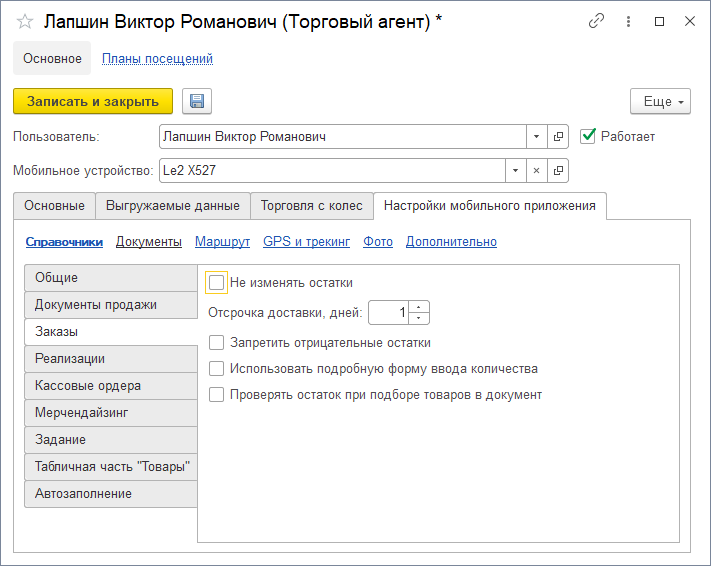Select the Автозаполнение side tab

[111, 493]
